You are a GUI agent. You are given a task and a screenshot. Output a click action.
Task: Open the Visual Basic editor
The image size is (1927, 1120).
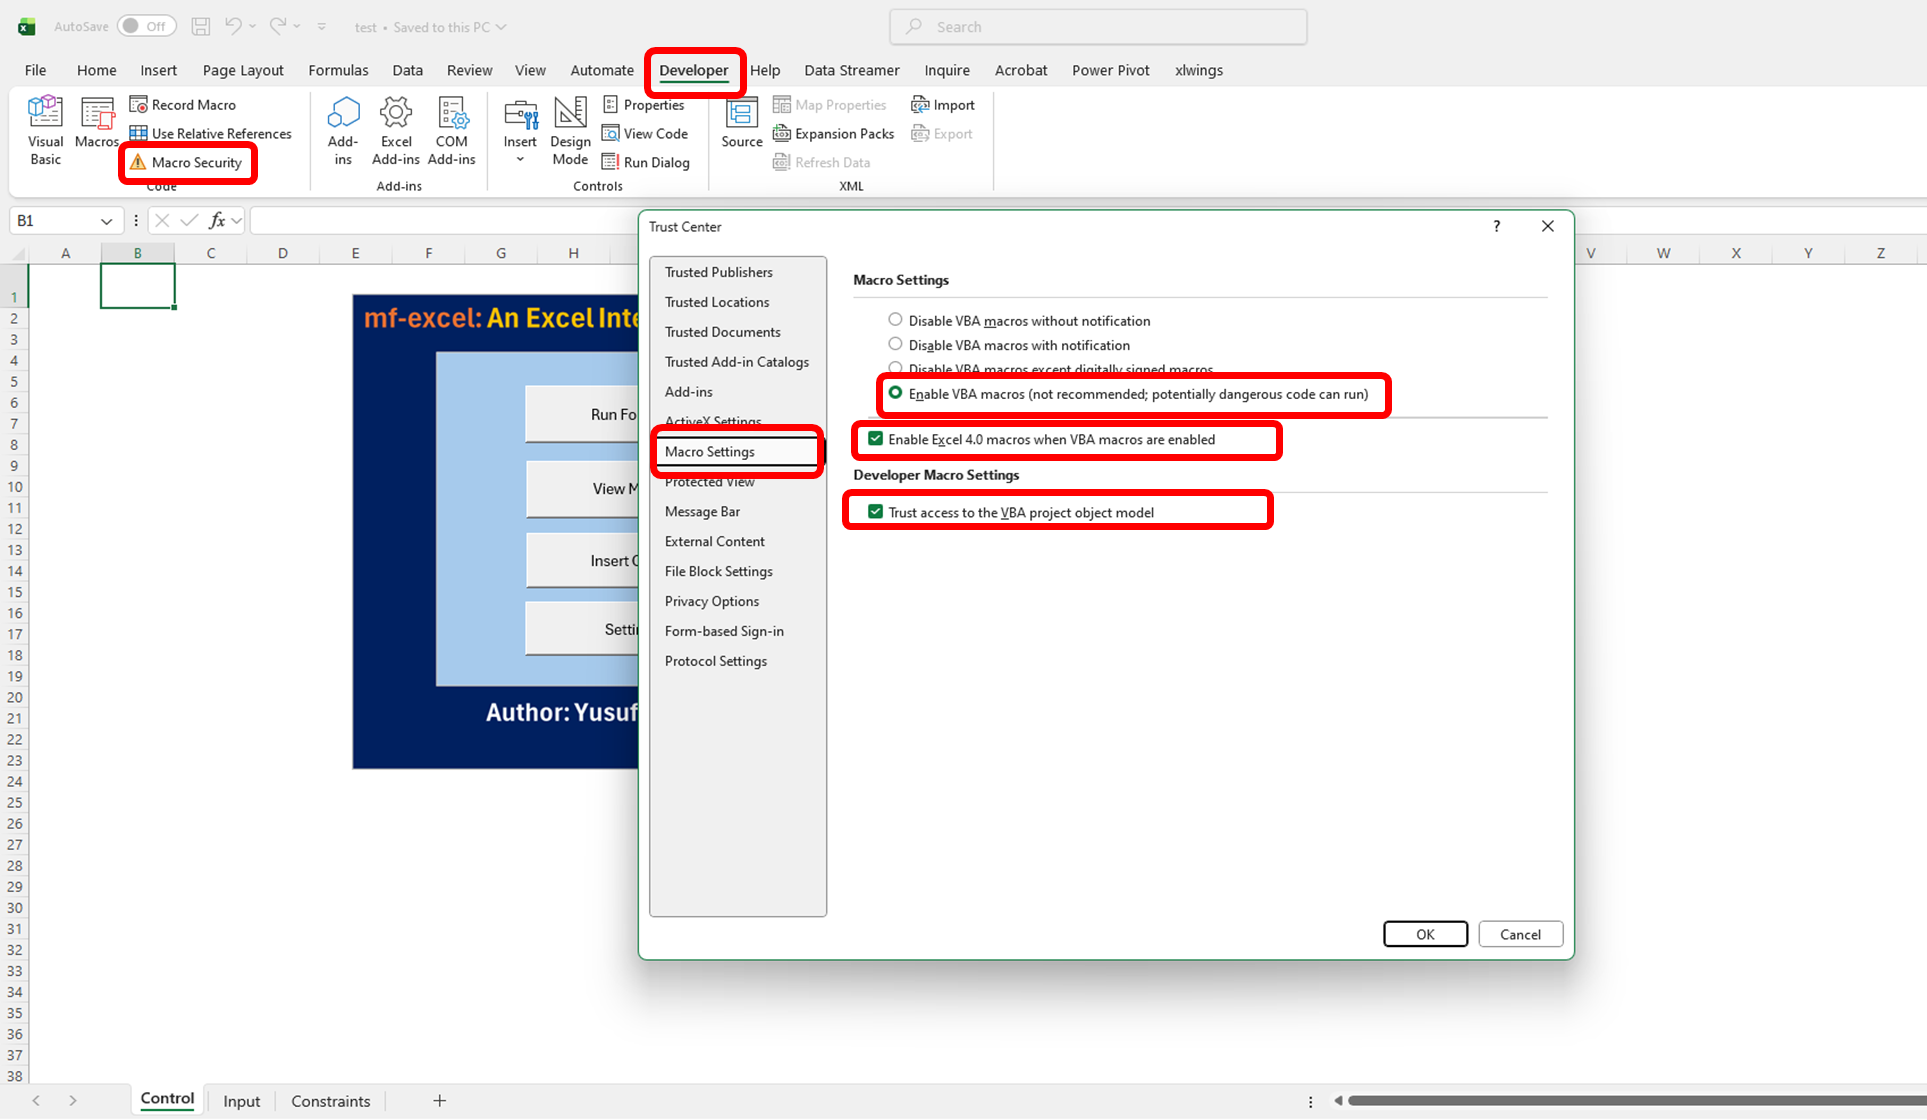point(45,131)
